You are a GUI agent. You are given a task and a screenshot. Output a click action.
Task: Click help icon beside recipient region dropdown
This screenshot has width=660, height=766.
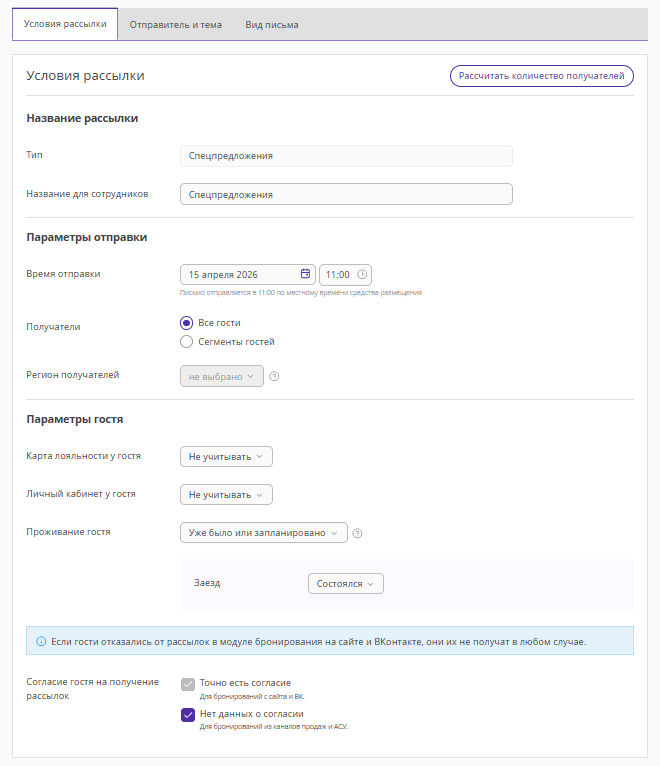point(274,377)
